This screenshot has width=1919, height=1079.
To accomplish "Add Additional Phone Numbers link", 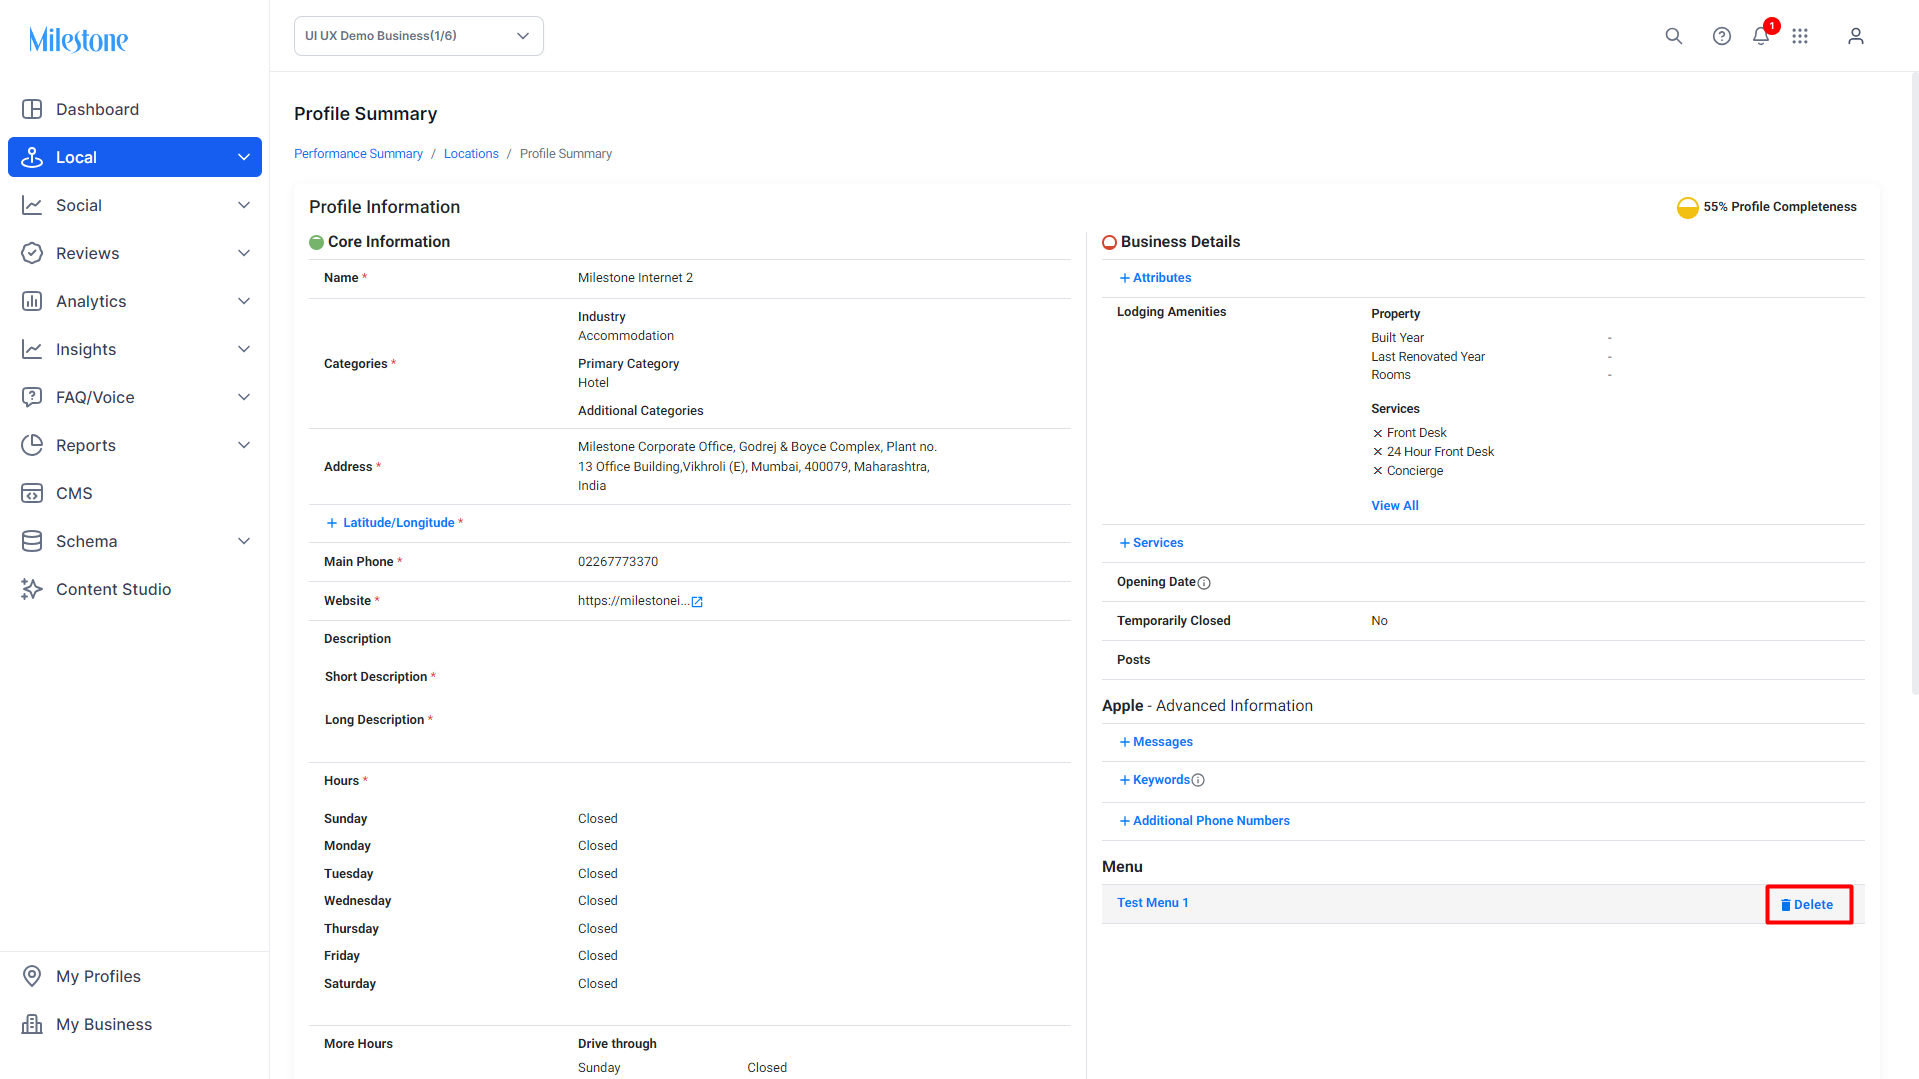I will click(1204, 821).
